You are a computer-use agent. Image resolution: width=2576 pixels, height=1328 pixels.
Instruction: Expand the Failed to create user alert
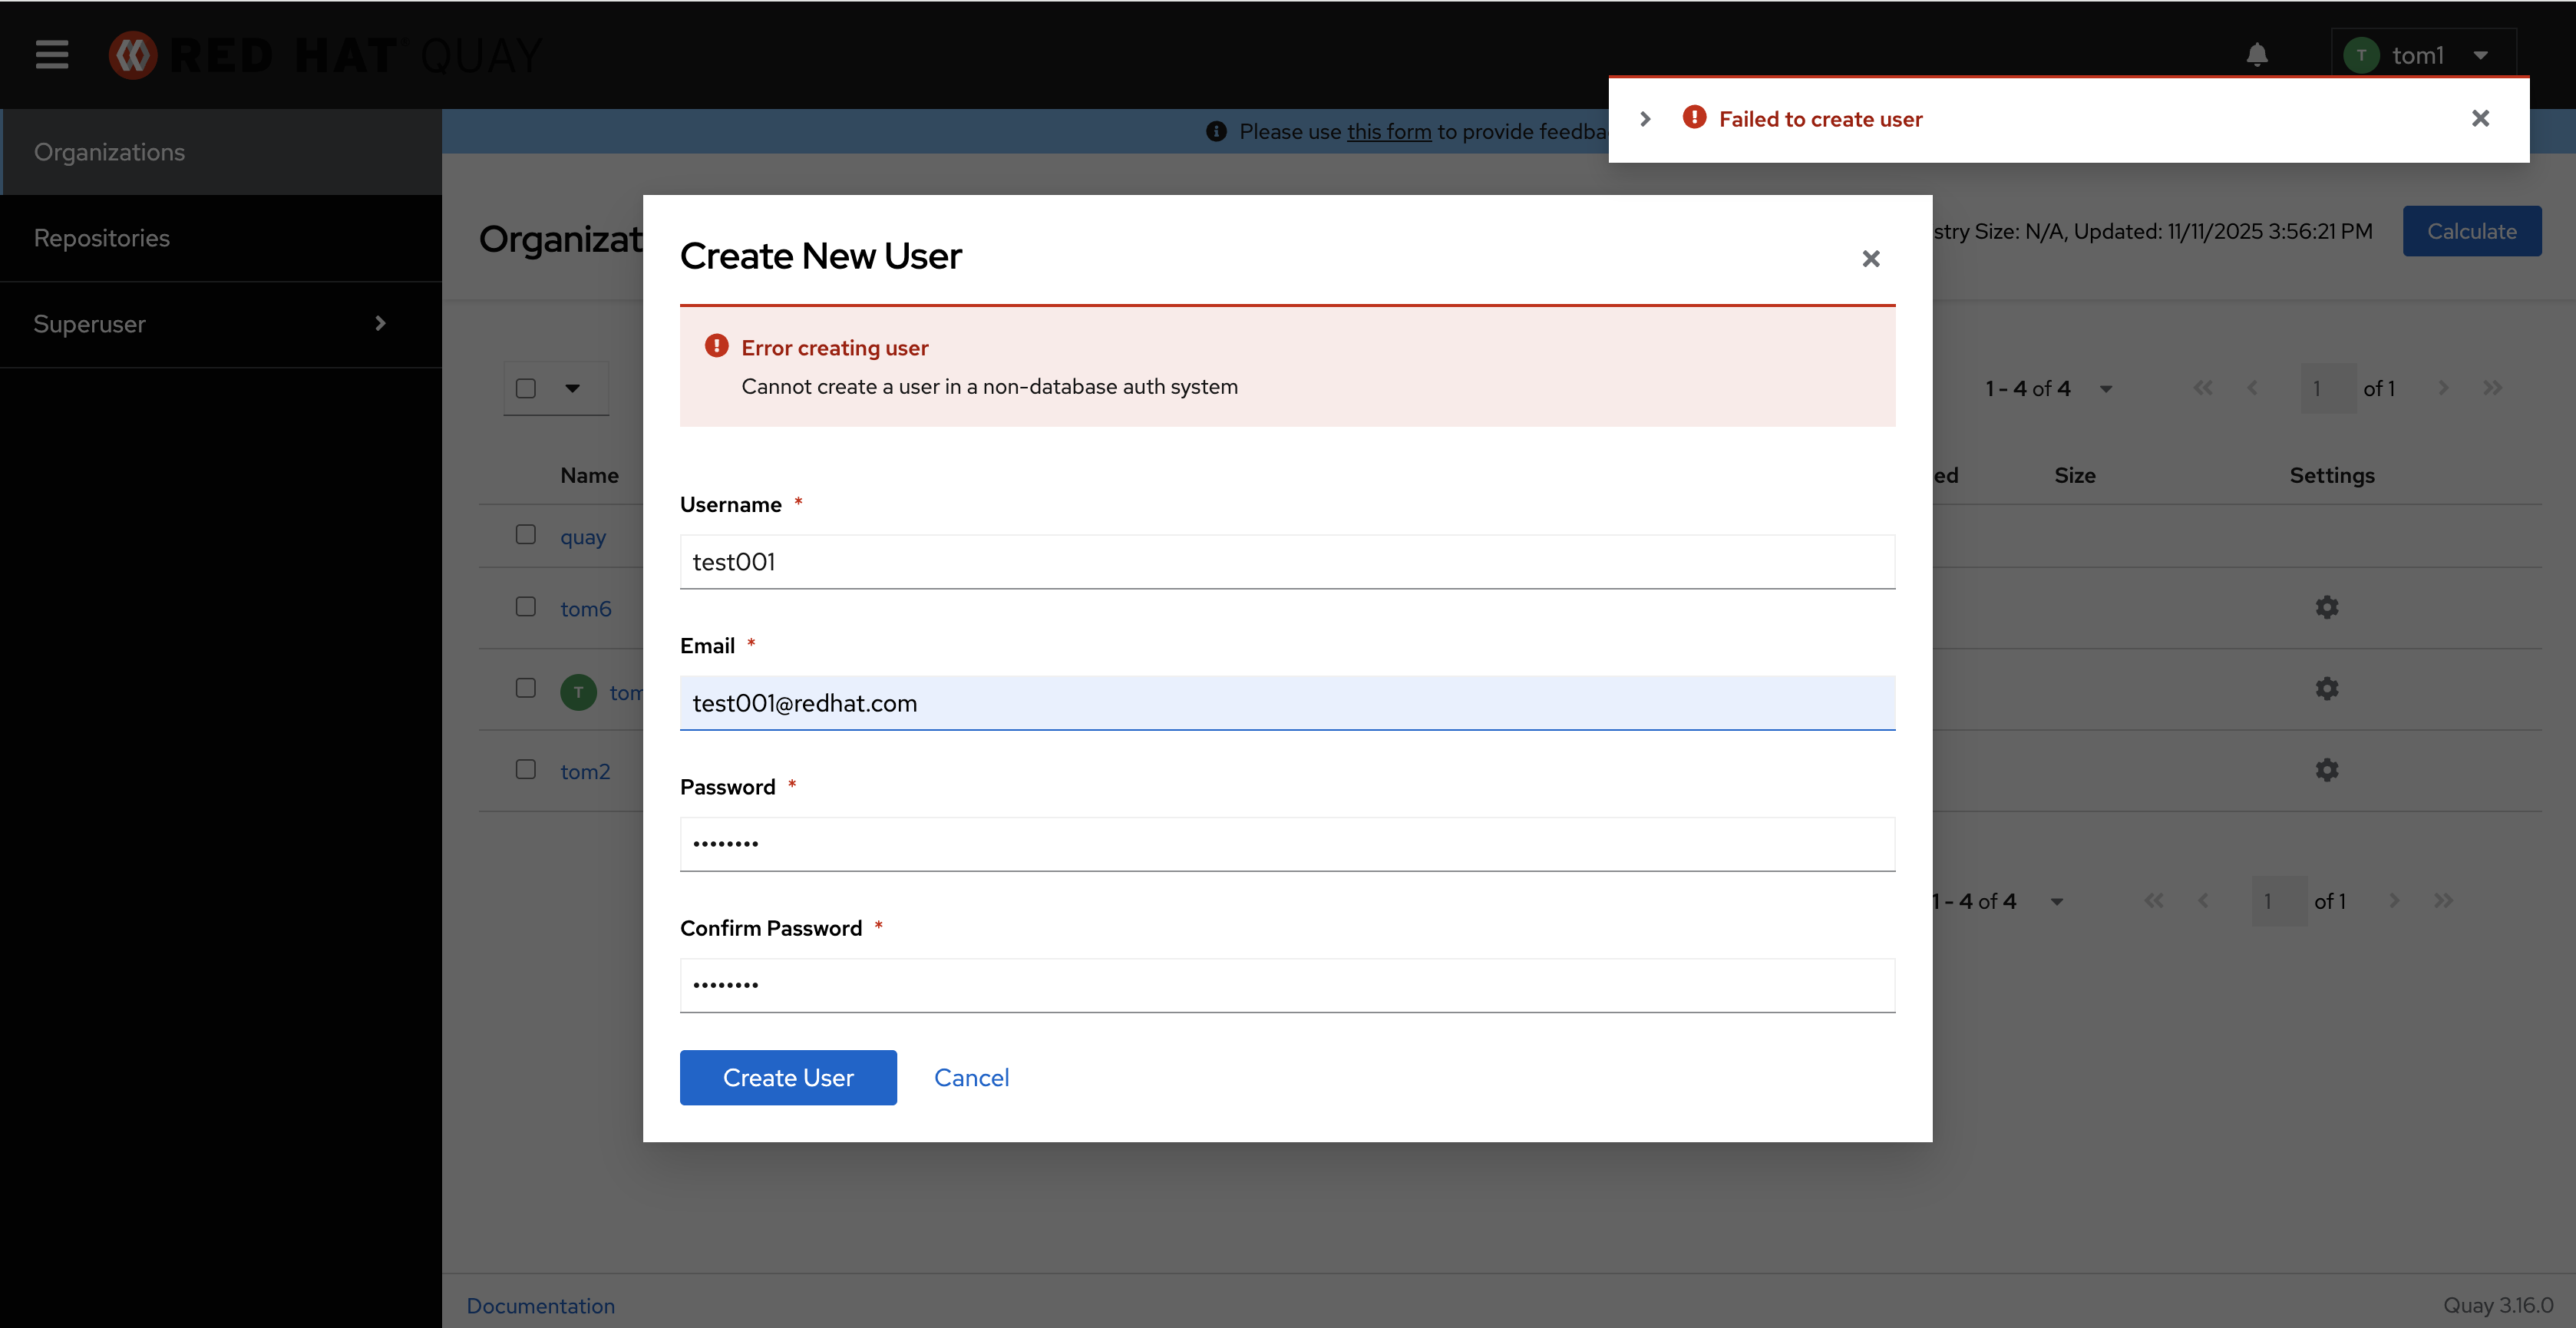(1645, 119)
